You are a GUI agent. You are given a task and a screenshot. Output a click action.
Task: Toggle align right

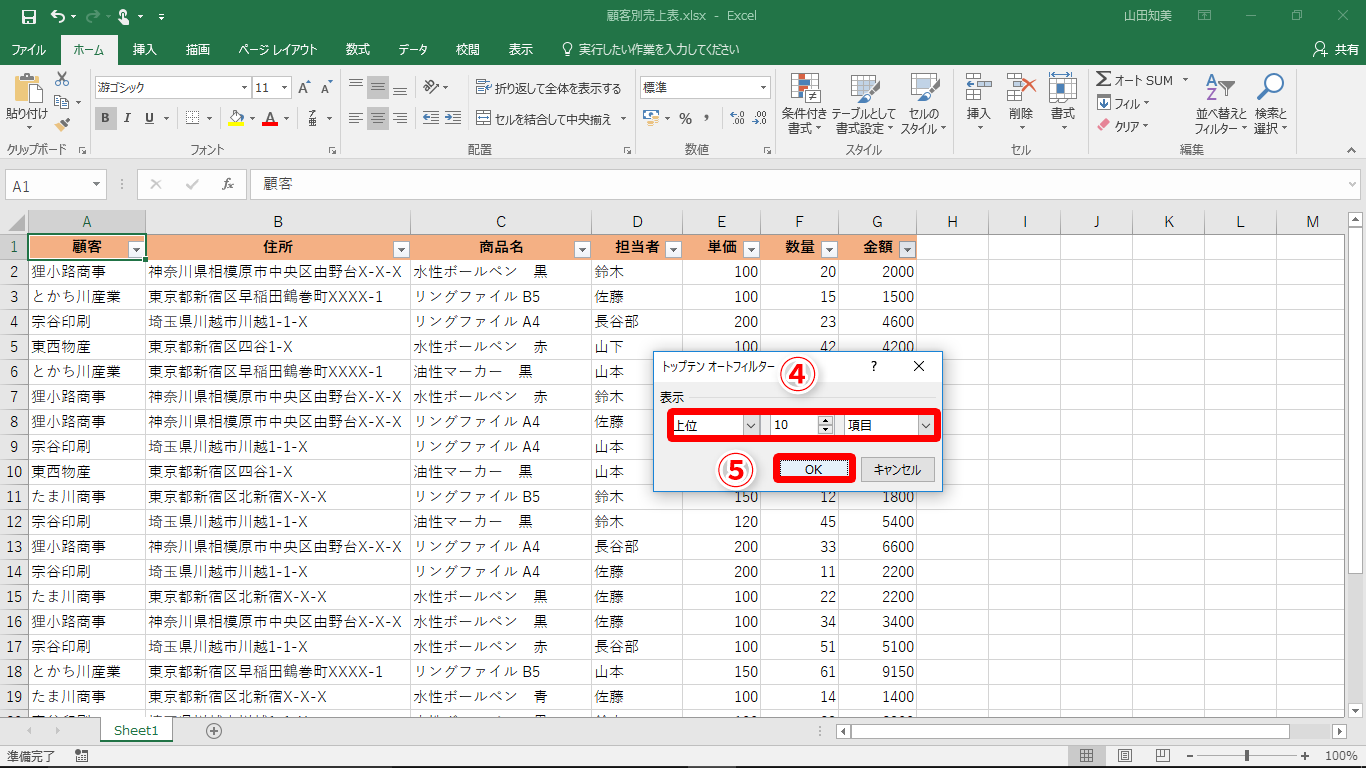click(400, 118)
